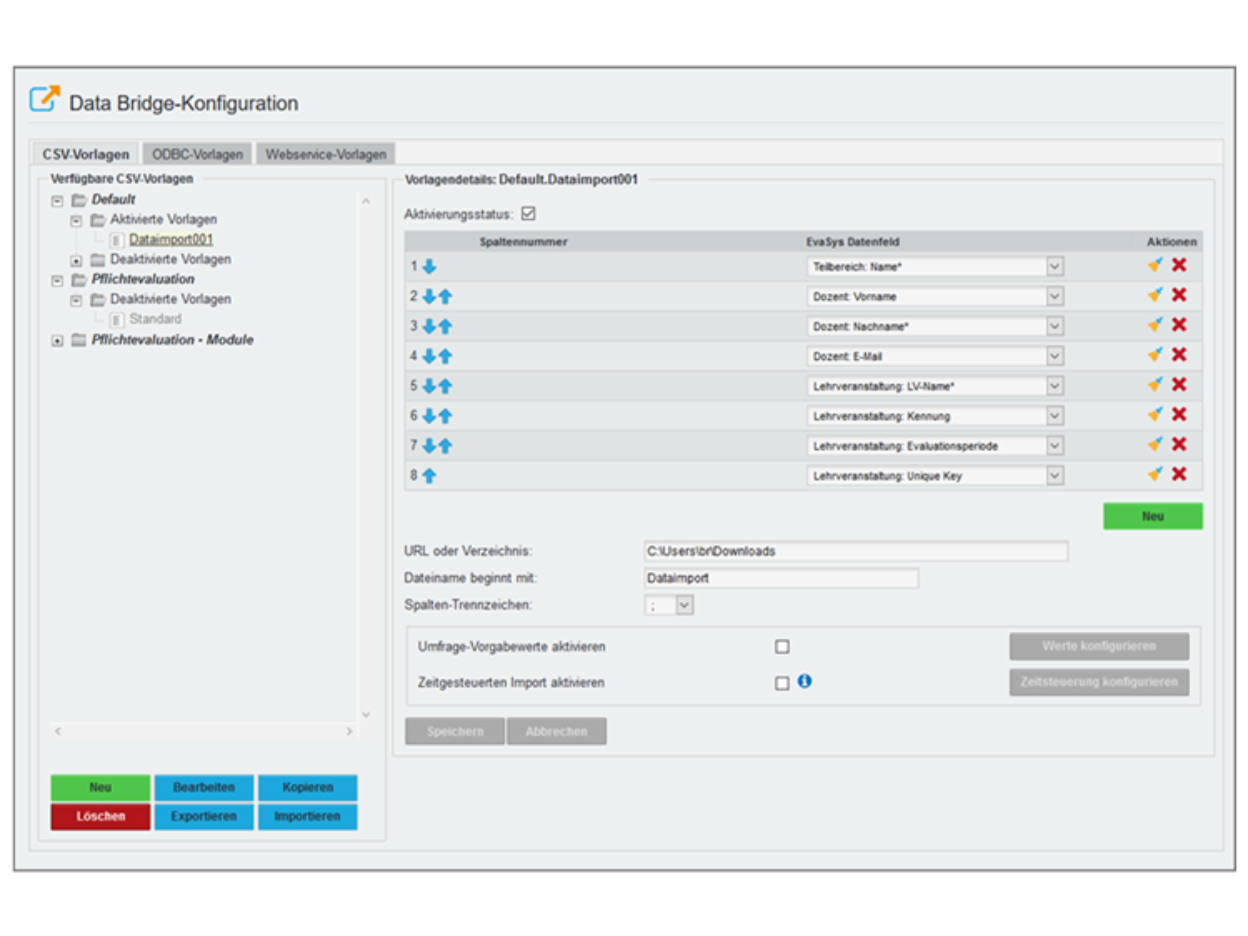Open the dropdown for Dozent: Nachname field
The image size is (1248, 936).
(x=1055, y=326)
